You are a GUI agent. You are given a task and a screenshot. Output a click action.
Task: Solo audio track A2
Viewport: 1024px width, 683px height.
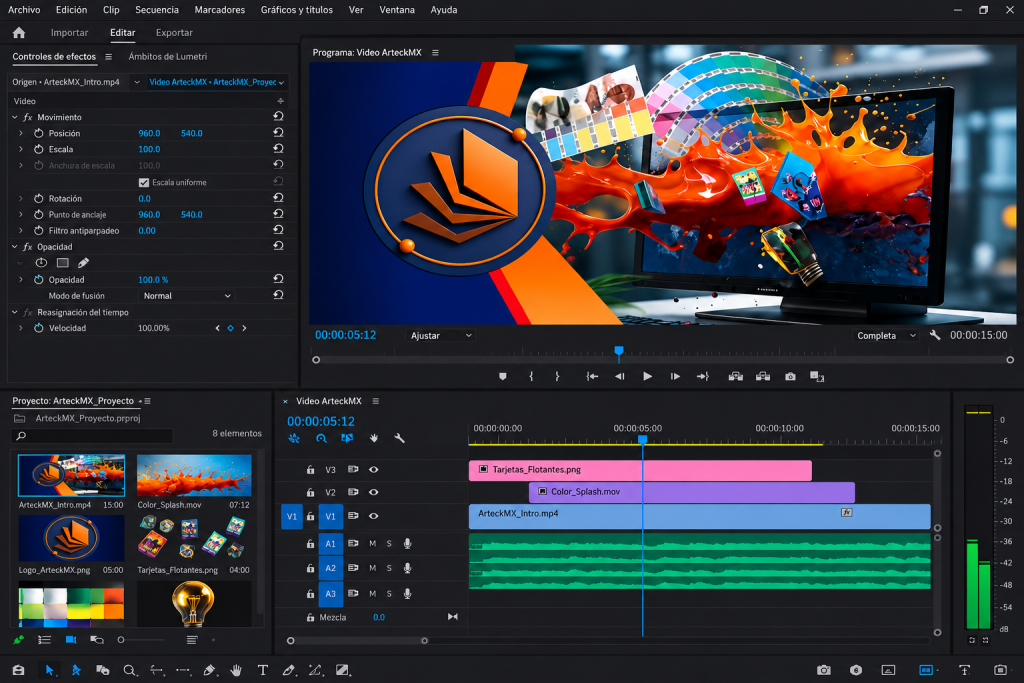click(389, 568)
